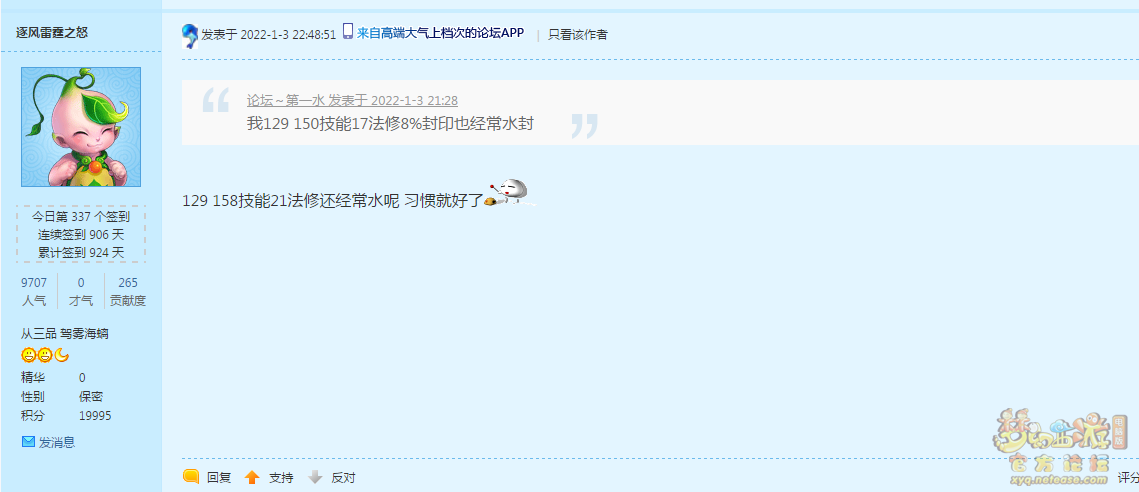Click the envelope icon beside 发消息
The image size is (1139, 492).
point(28,442)
